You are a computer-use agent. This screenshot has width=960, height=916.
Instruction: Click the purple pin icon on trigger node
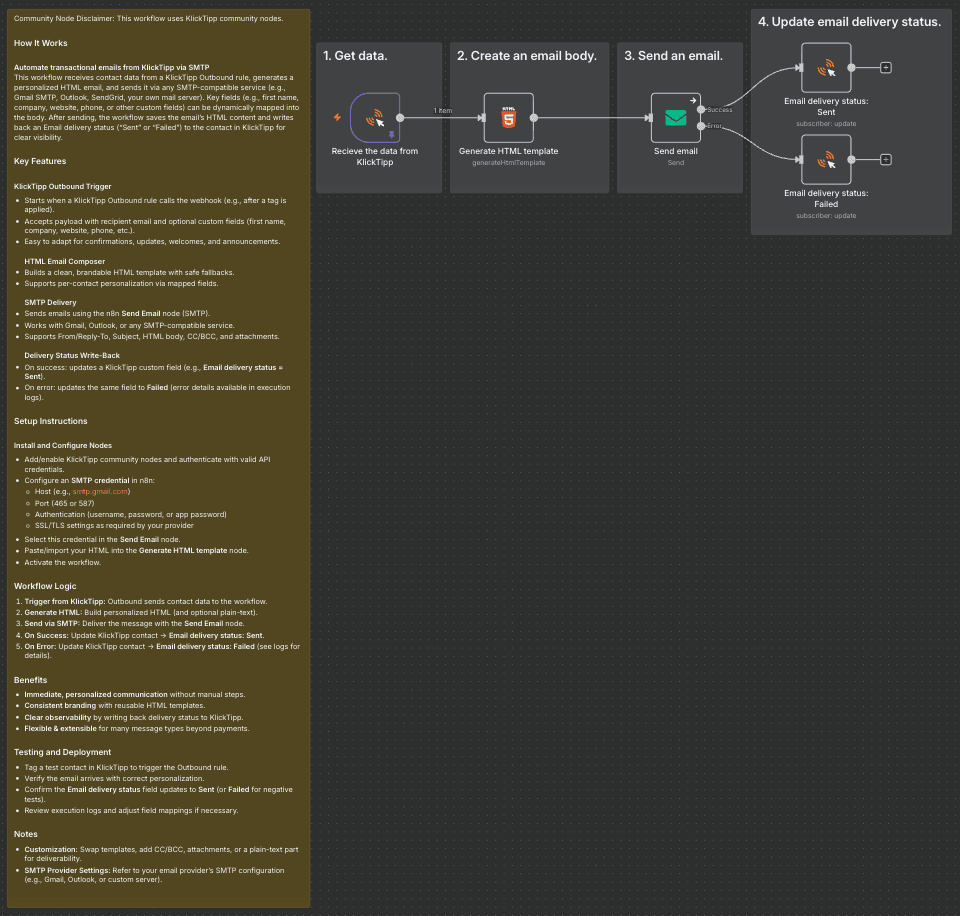click(x=391, y=132)
